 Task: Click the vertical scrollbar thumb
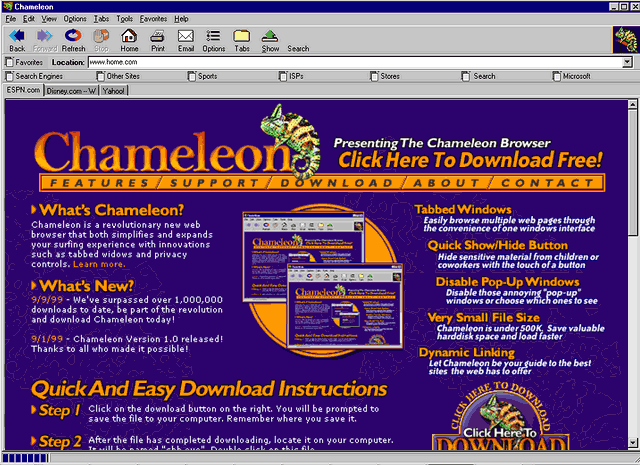pyautogui.click(x=632, y=172)
